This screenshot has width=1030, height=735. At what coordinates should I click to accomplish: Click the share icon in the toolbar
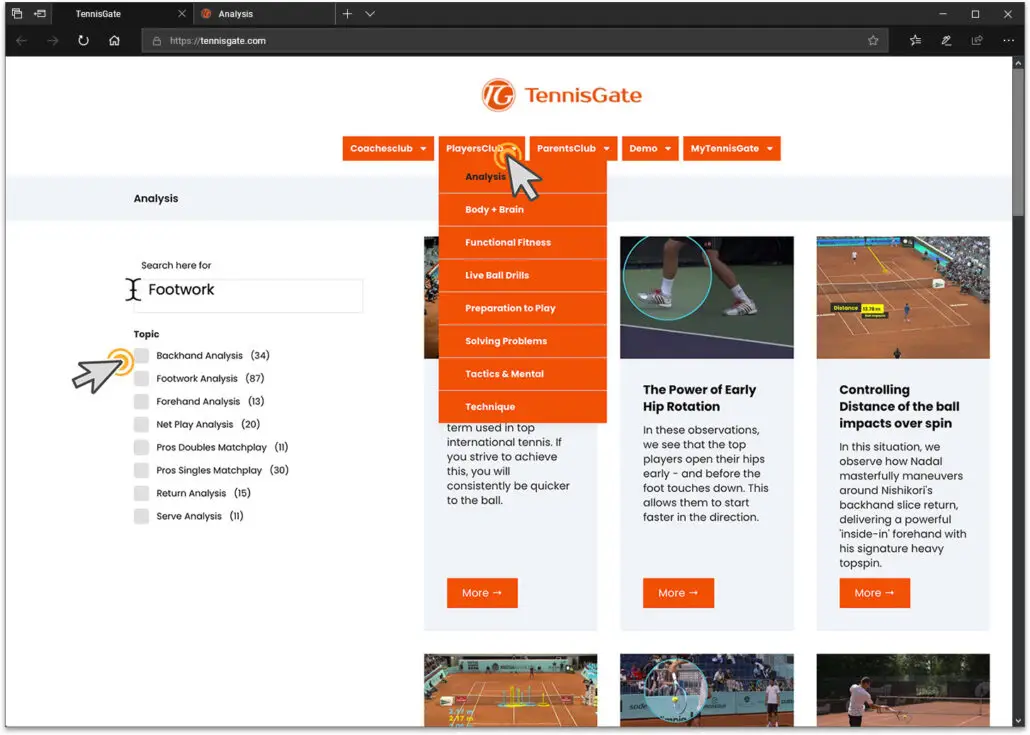click(x=976, y=40)
